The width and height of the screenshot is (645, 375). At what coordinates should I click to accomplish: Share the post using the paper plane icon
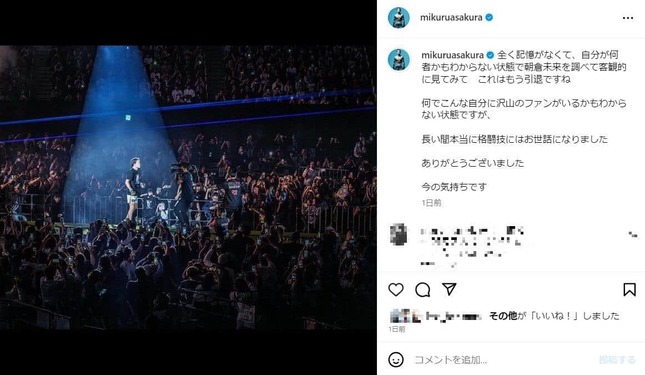coord(449,289)
